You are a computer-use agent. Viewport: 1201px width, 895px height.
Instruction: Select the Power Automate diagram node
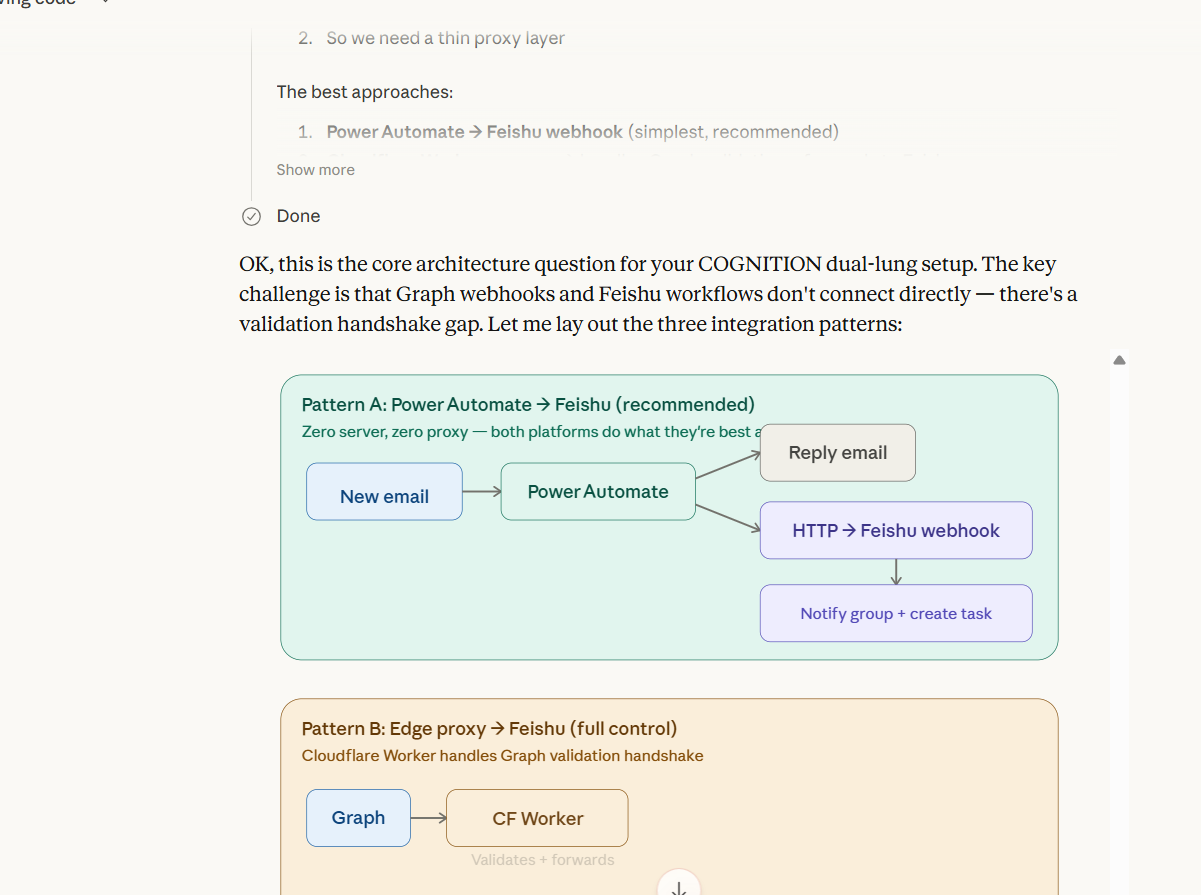(x=597, y=491)
